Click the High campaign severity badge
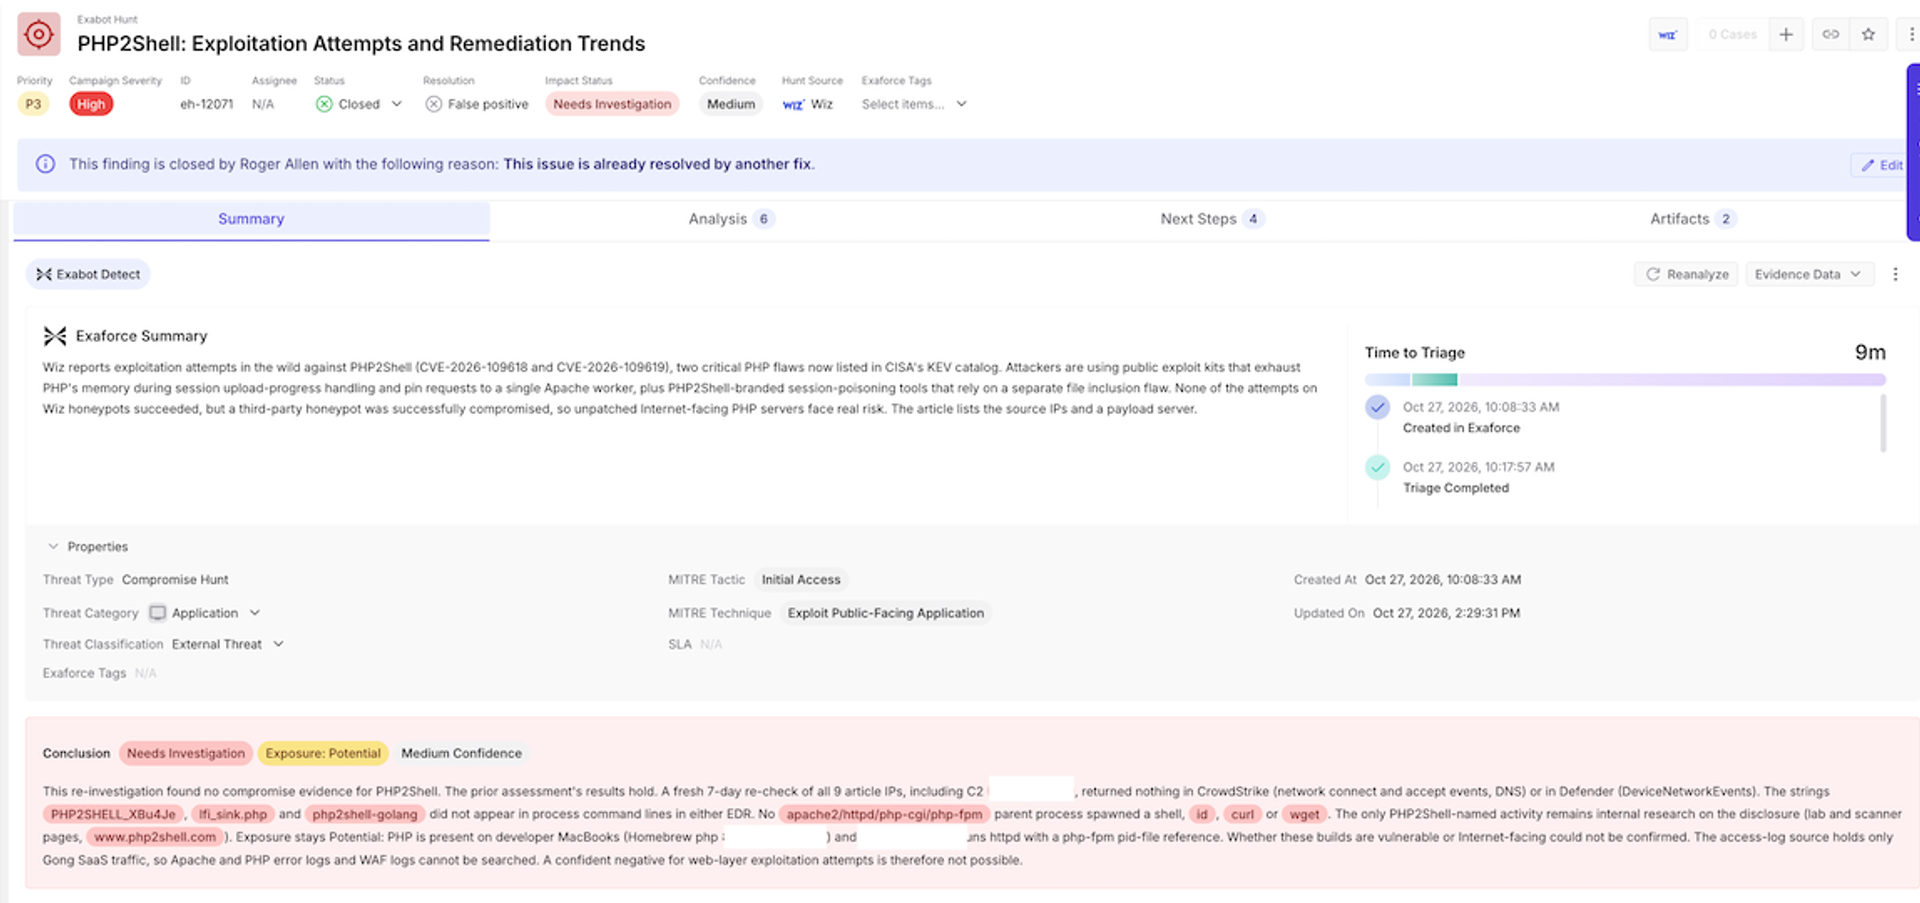This screenshot has width=1920, height=903. coord(91,104)
